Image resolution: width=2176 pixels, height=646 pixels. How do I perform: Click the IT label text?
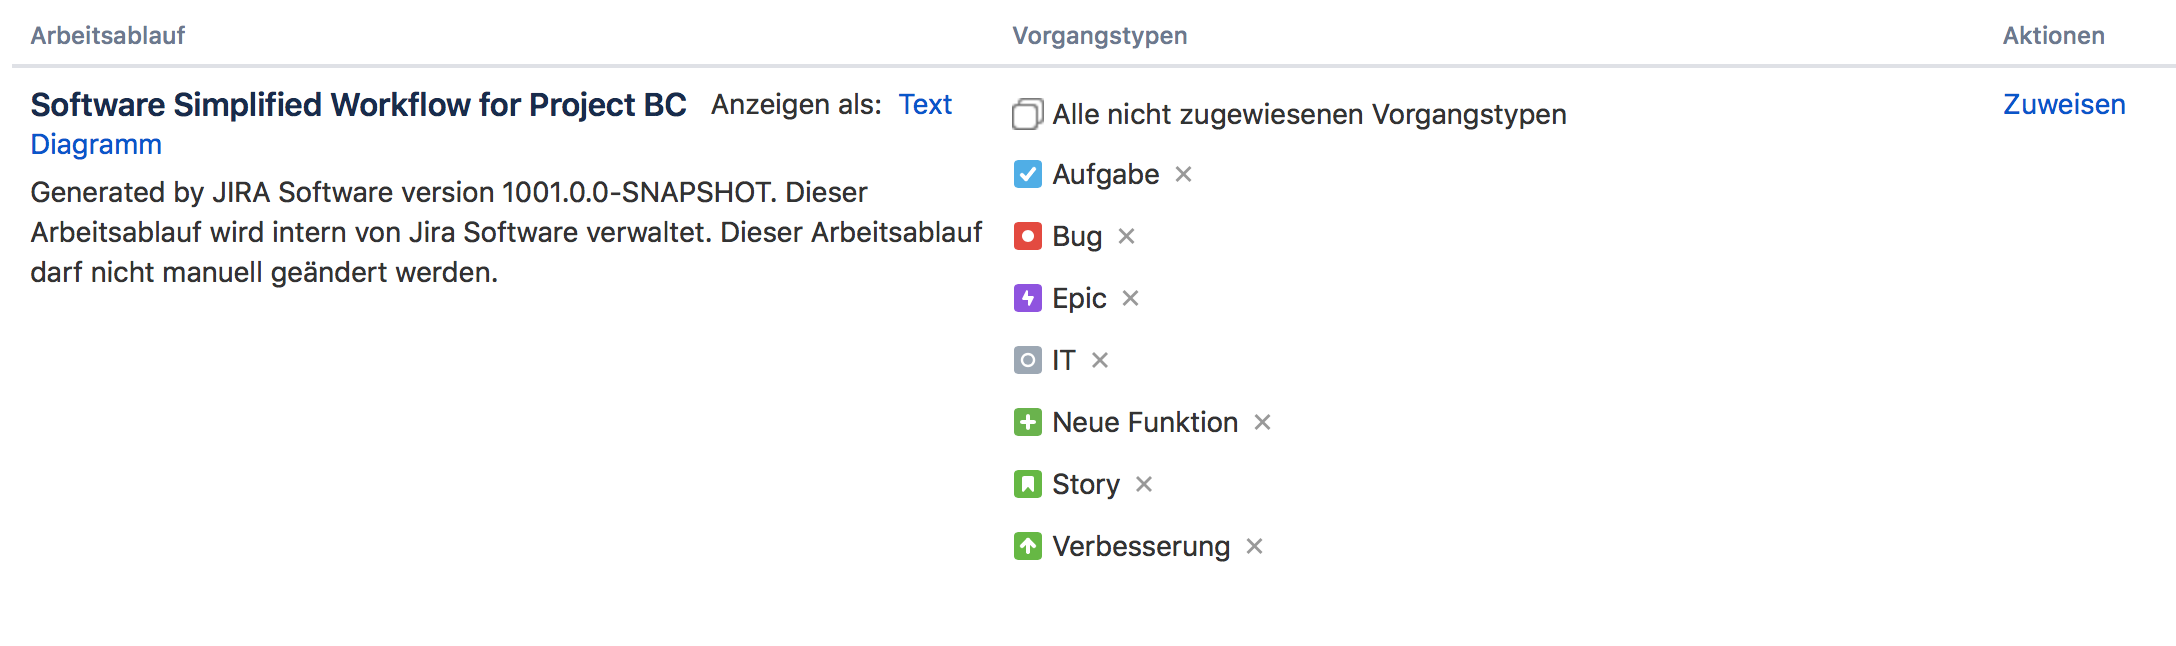pyautogui.click(x=1064, y=360)
